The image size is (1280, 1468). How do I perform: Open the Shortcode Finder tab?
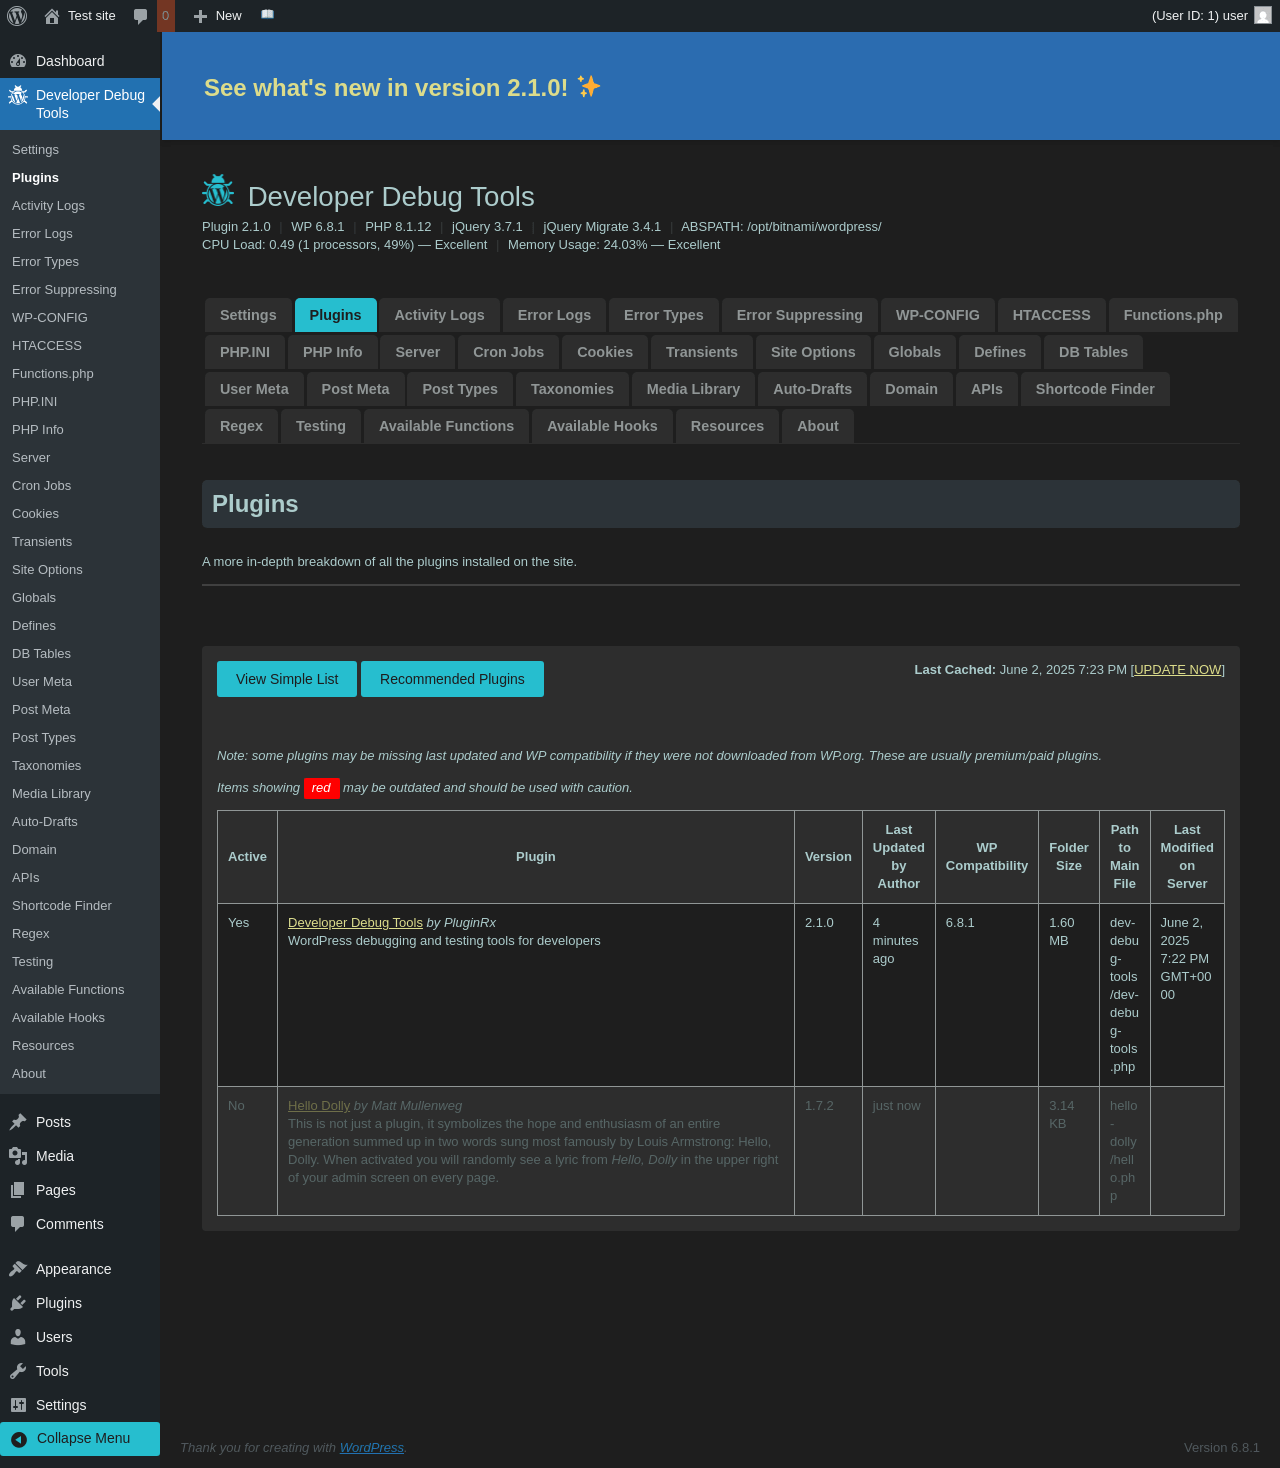(1094, 389)
